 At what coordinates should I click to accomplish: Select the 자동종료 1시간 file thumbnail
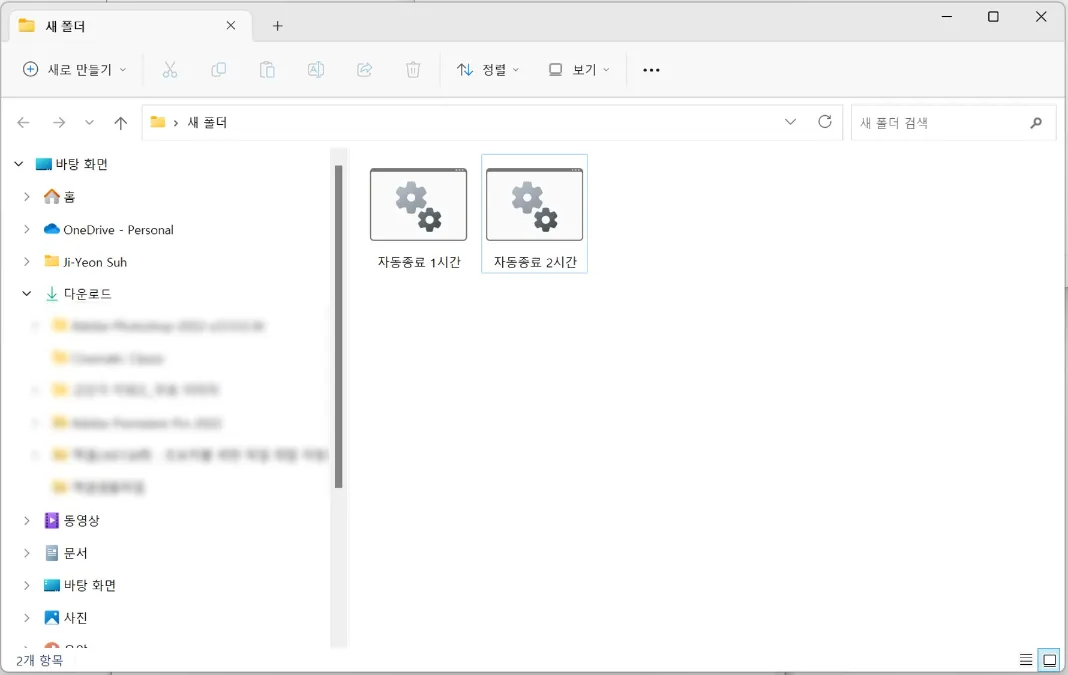click(418, 205)
